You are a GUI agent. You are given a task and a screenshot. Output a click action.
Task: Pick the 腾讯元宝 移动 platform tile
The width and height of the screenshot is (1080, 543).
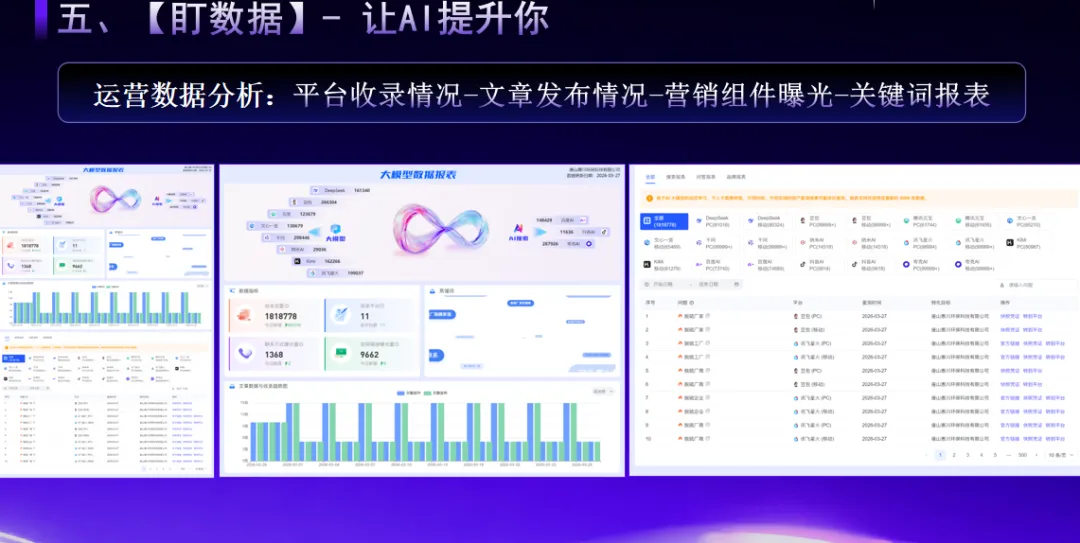(x=973, y=221)
